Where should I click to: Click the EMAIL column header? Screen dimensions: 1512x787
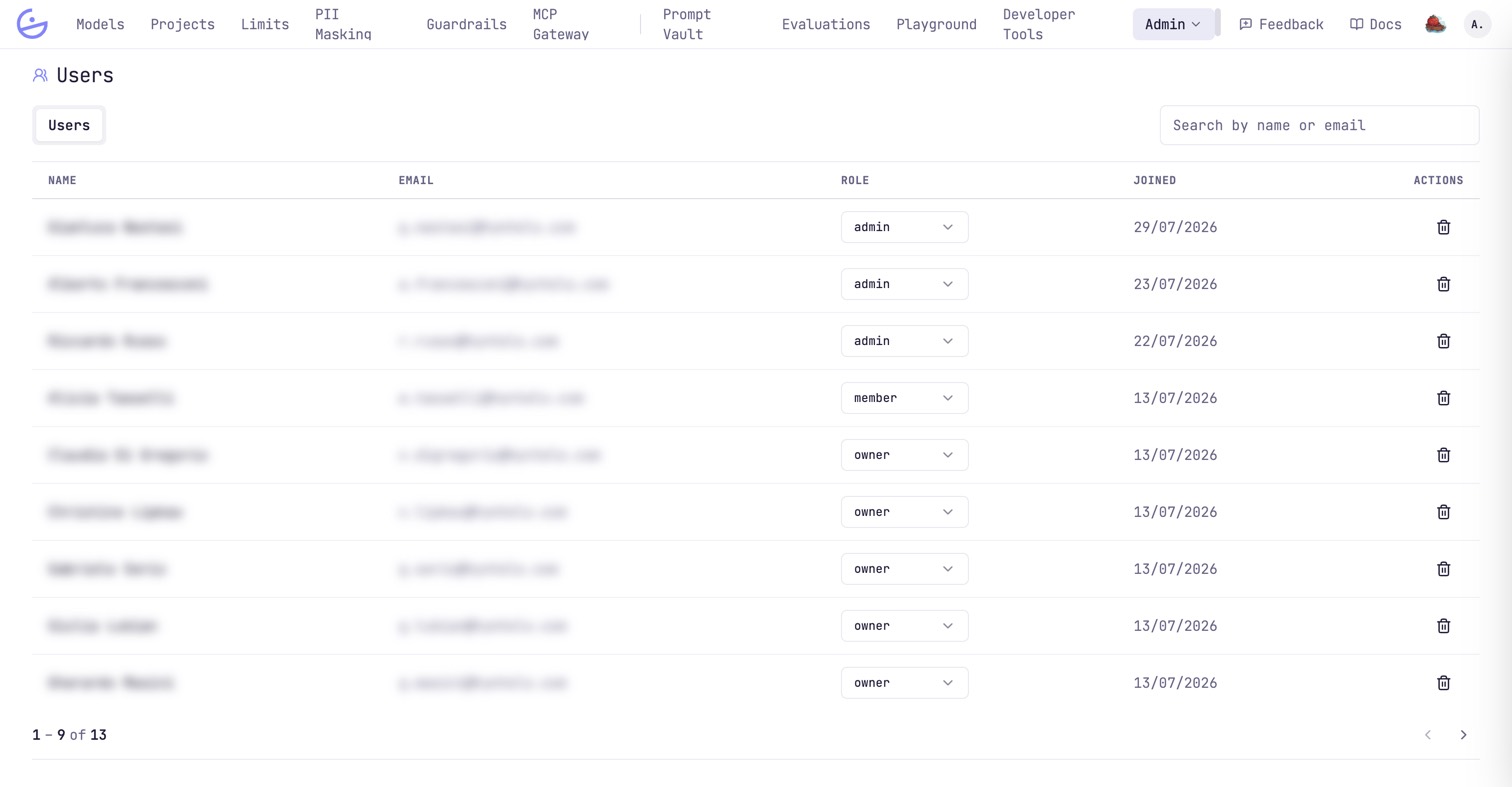[x=416, y=180]
